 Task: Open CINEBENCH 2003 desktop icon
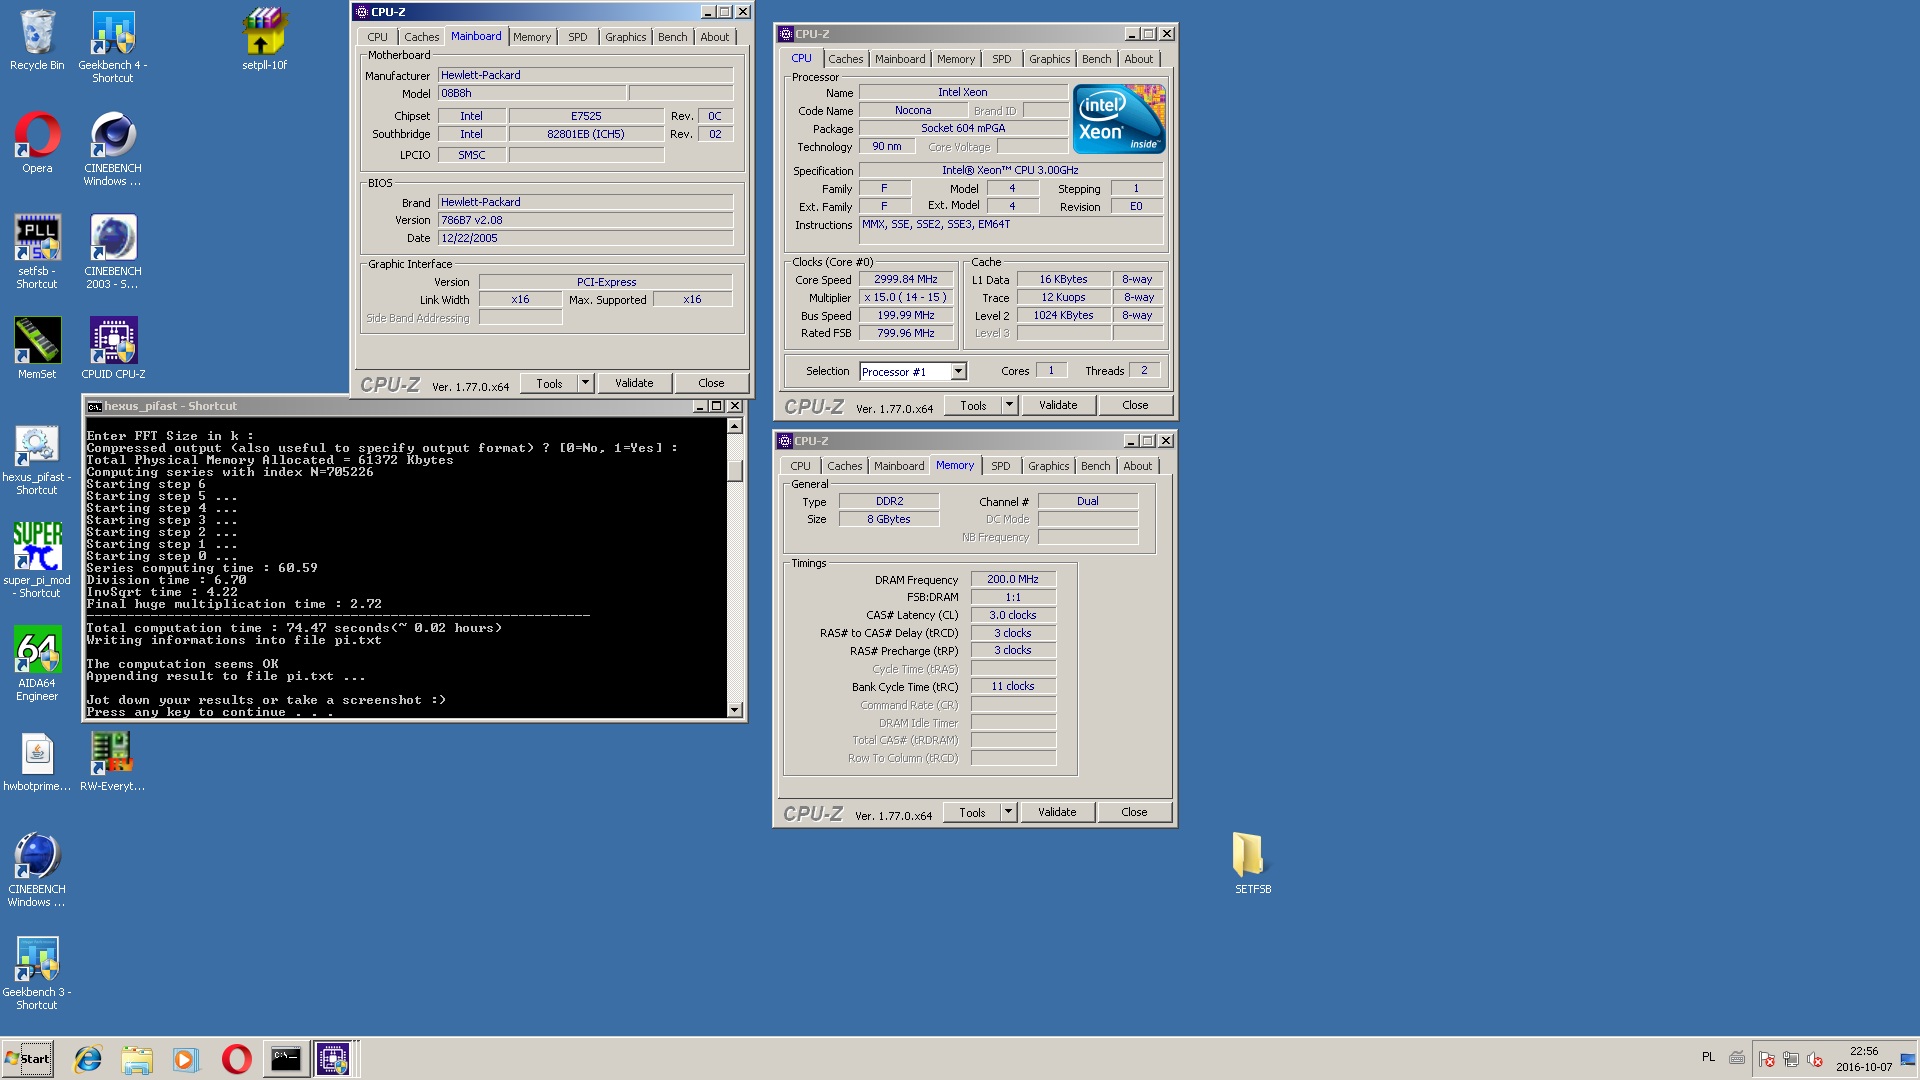click(x=113, y=252)
